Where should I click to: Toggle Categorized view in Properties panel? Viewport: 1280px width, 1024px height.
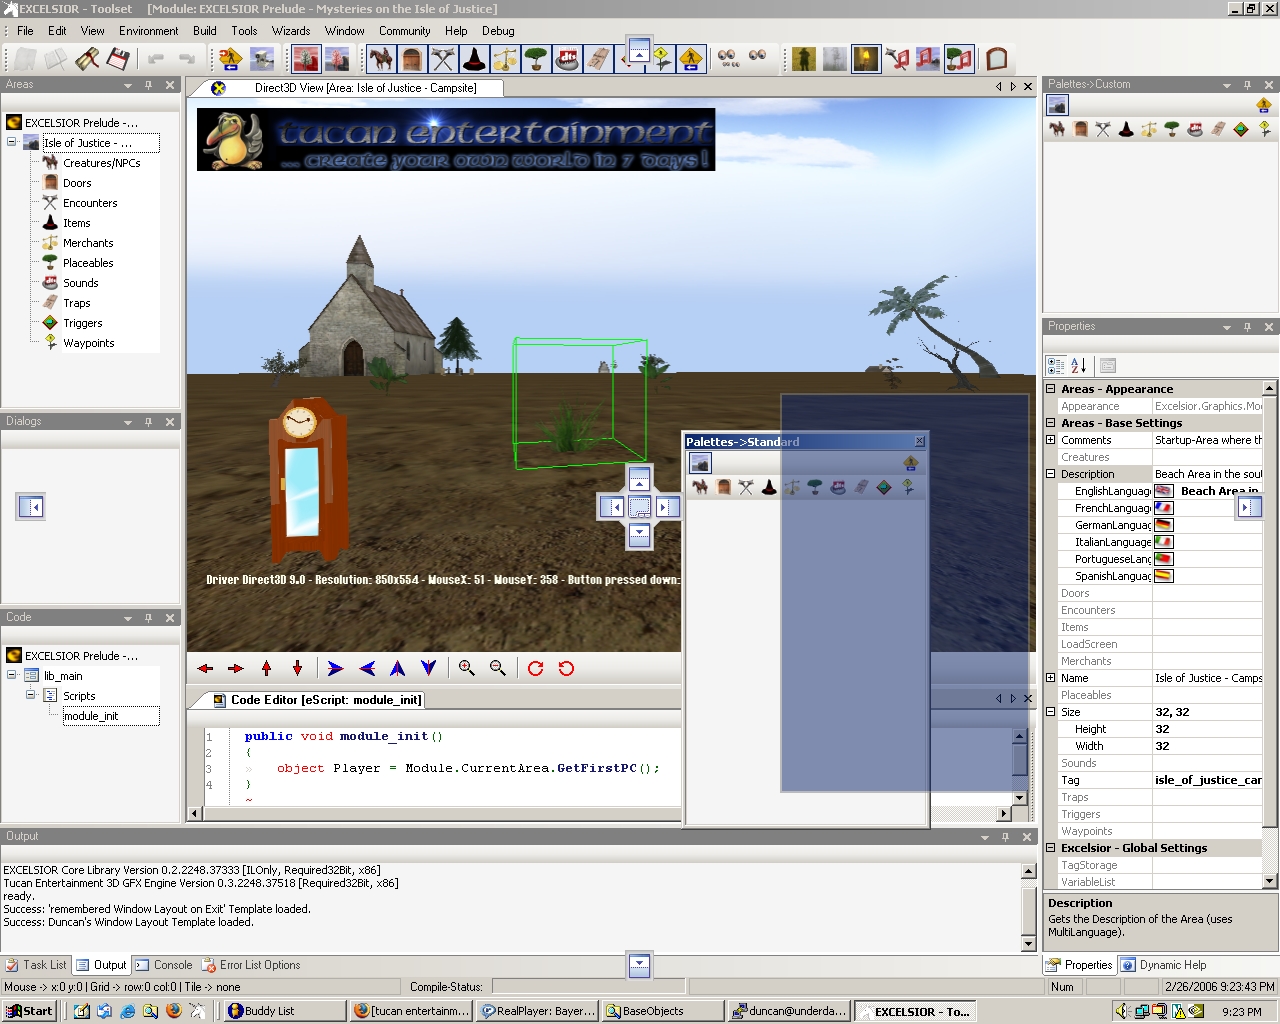pyautogui.click(x=1056, y=365)
